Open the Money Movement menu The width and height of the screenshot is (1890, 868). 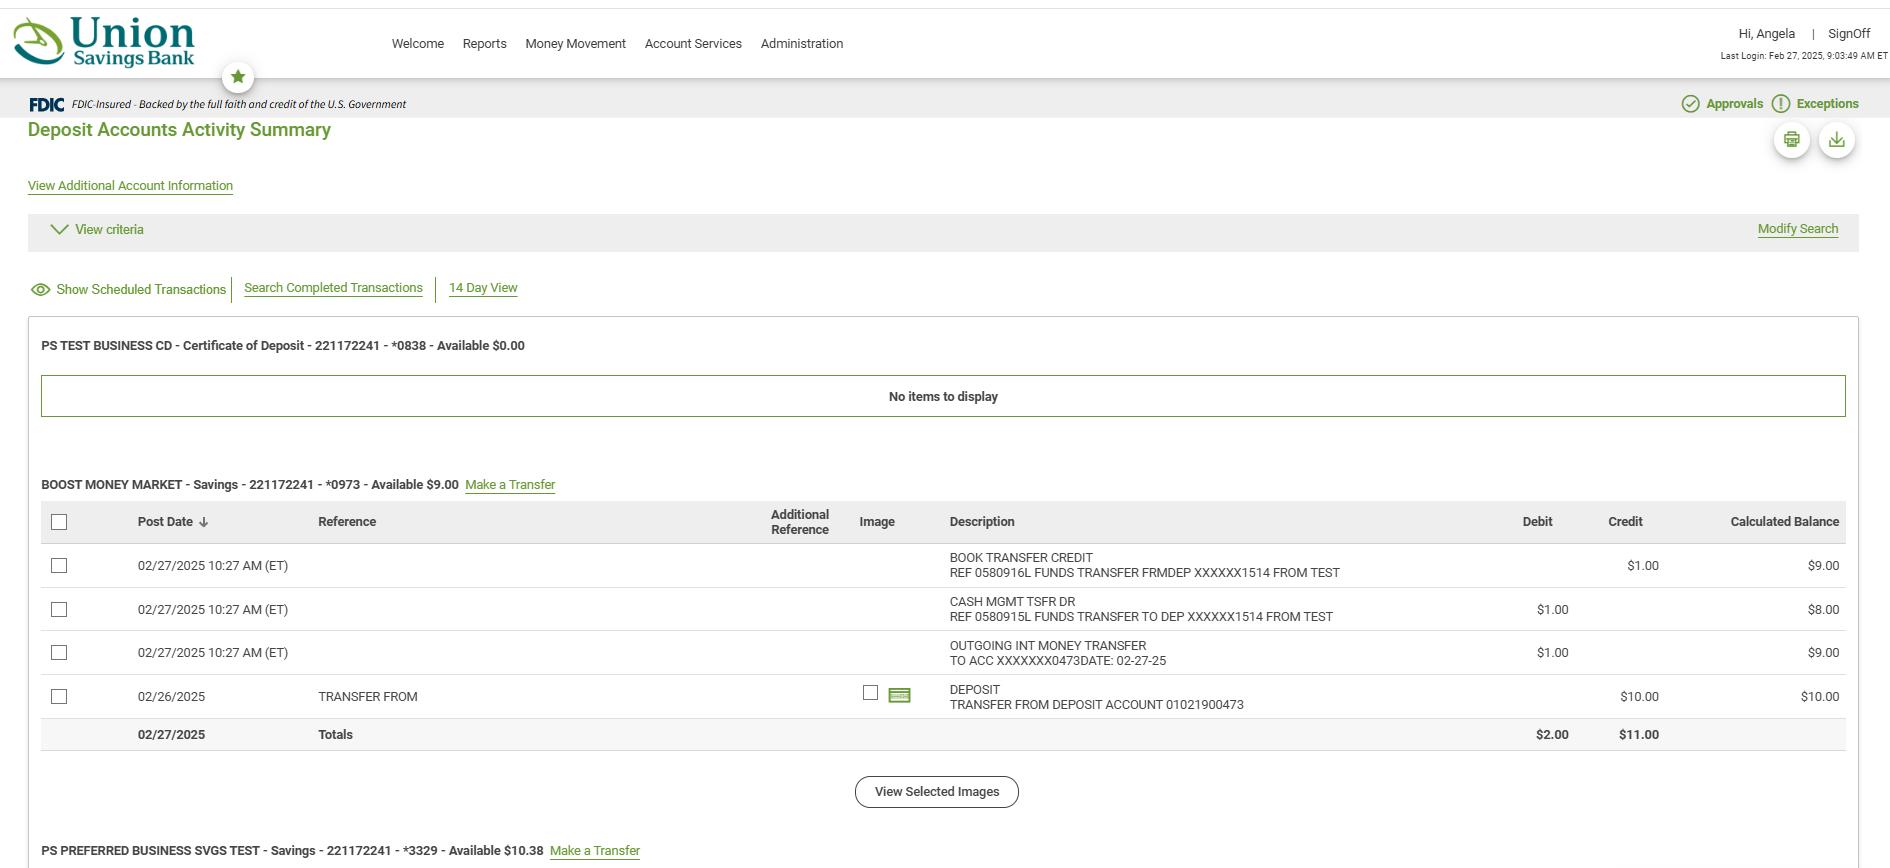[575, 44]
